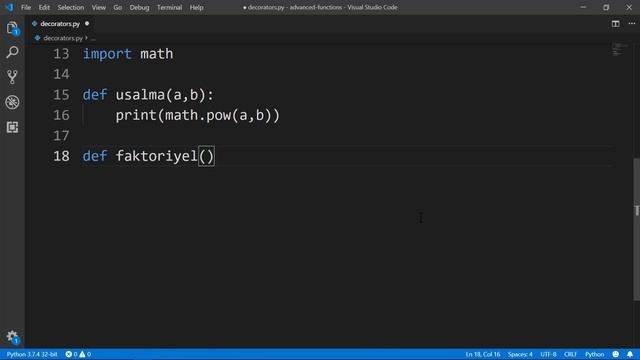The width and height of the screenshot is (640, 360).
Task: Place cursor inside faktoriyel parentheses
Action: pyautogui.click(x=206, y=156)
